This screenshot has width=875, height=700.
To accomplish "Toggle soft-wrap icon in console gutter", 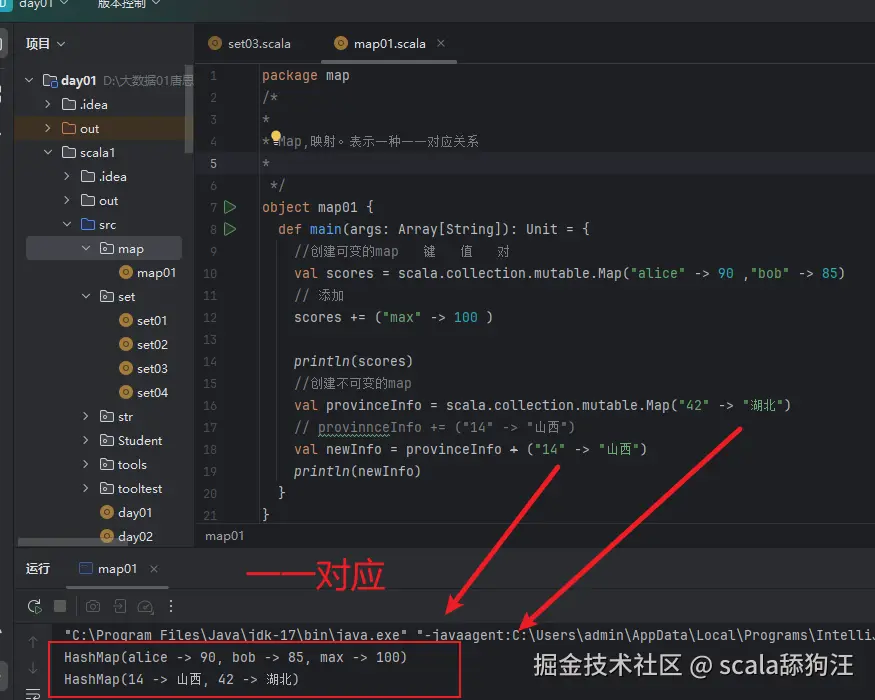I will 33,693.
